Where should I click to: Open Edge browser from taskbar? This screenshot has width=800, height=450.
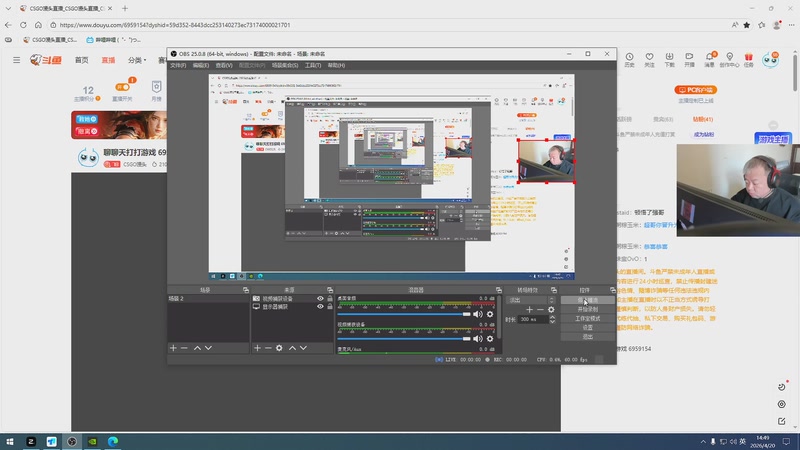[x=113, y=441]
